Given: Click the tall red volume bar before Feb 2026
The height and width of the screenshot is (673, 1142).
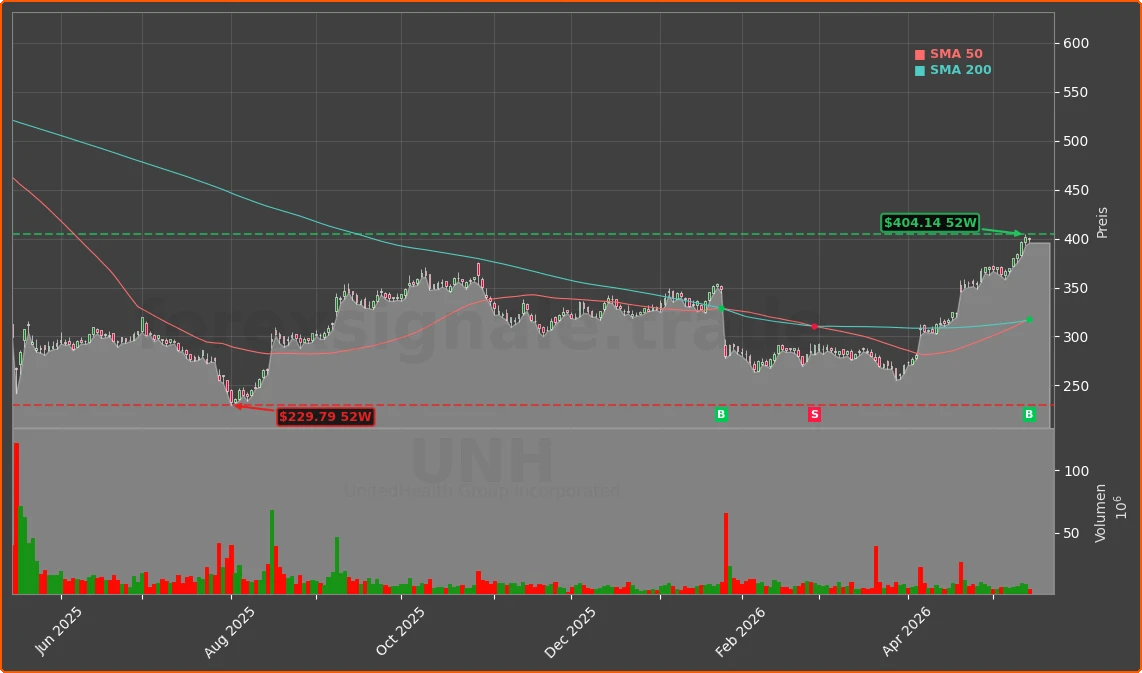Looking at the screenshot, I should pos(725,554).
